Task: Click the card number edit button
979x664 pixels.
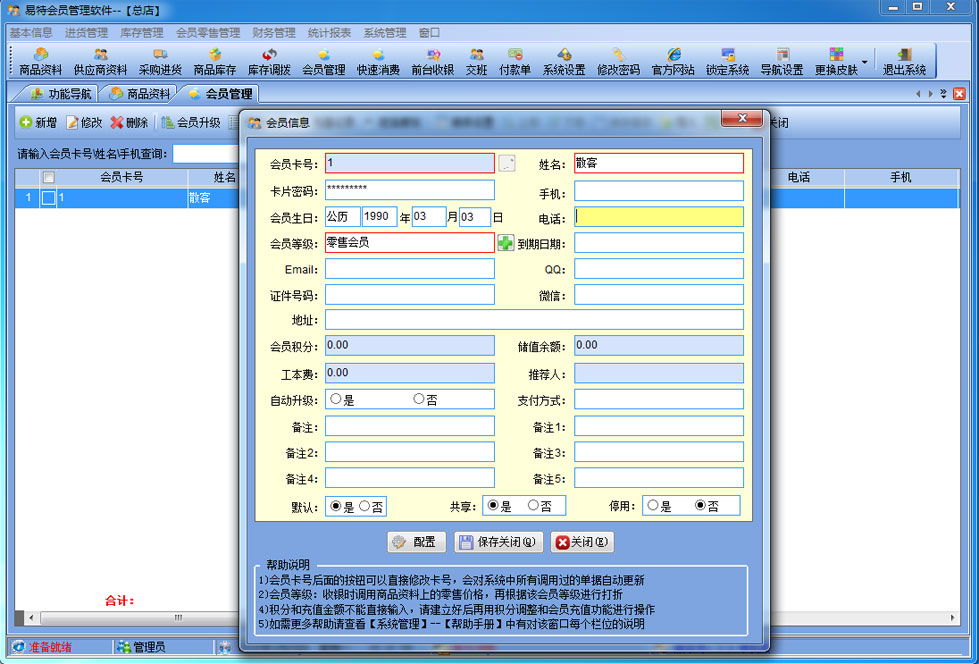Action: 507,164
